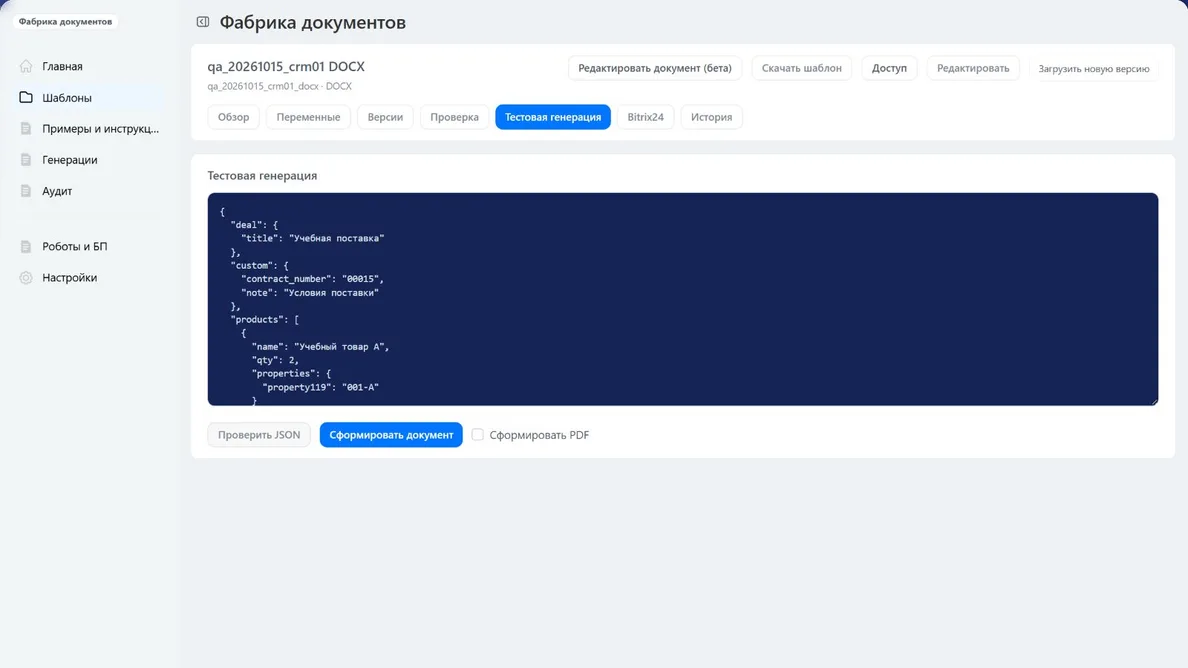Click the qa_20261015_crm01 DOCX title
1188x668 pixels.
286,67
